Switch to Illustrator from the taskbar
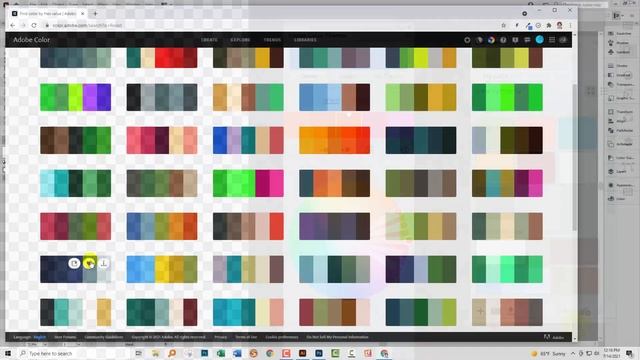 [302, 353]
